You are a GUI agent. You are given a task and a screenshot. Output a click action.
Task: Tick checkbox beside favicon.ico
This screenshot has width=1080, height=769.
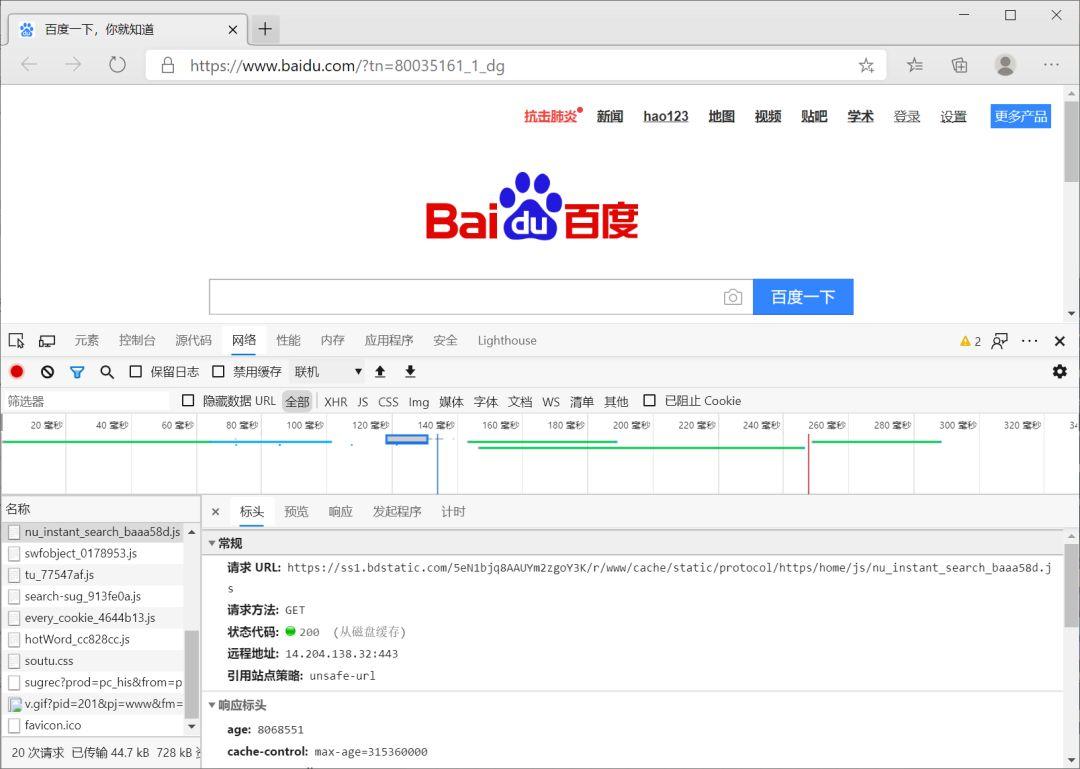(14, 726)
